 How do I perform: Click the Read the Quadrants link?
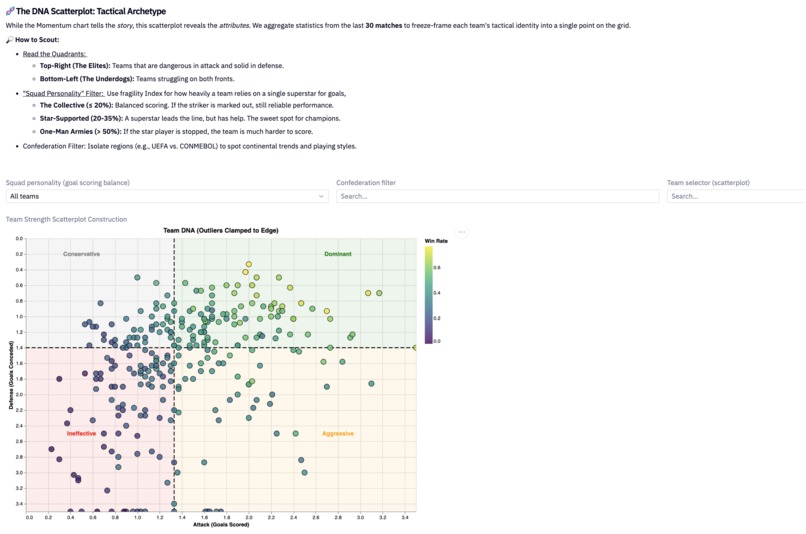[54, 54]
